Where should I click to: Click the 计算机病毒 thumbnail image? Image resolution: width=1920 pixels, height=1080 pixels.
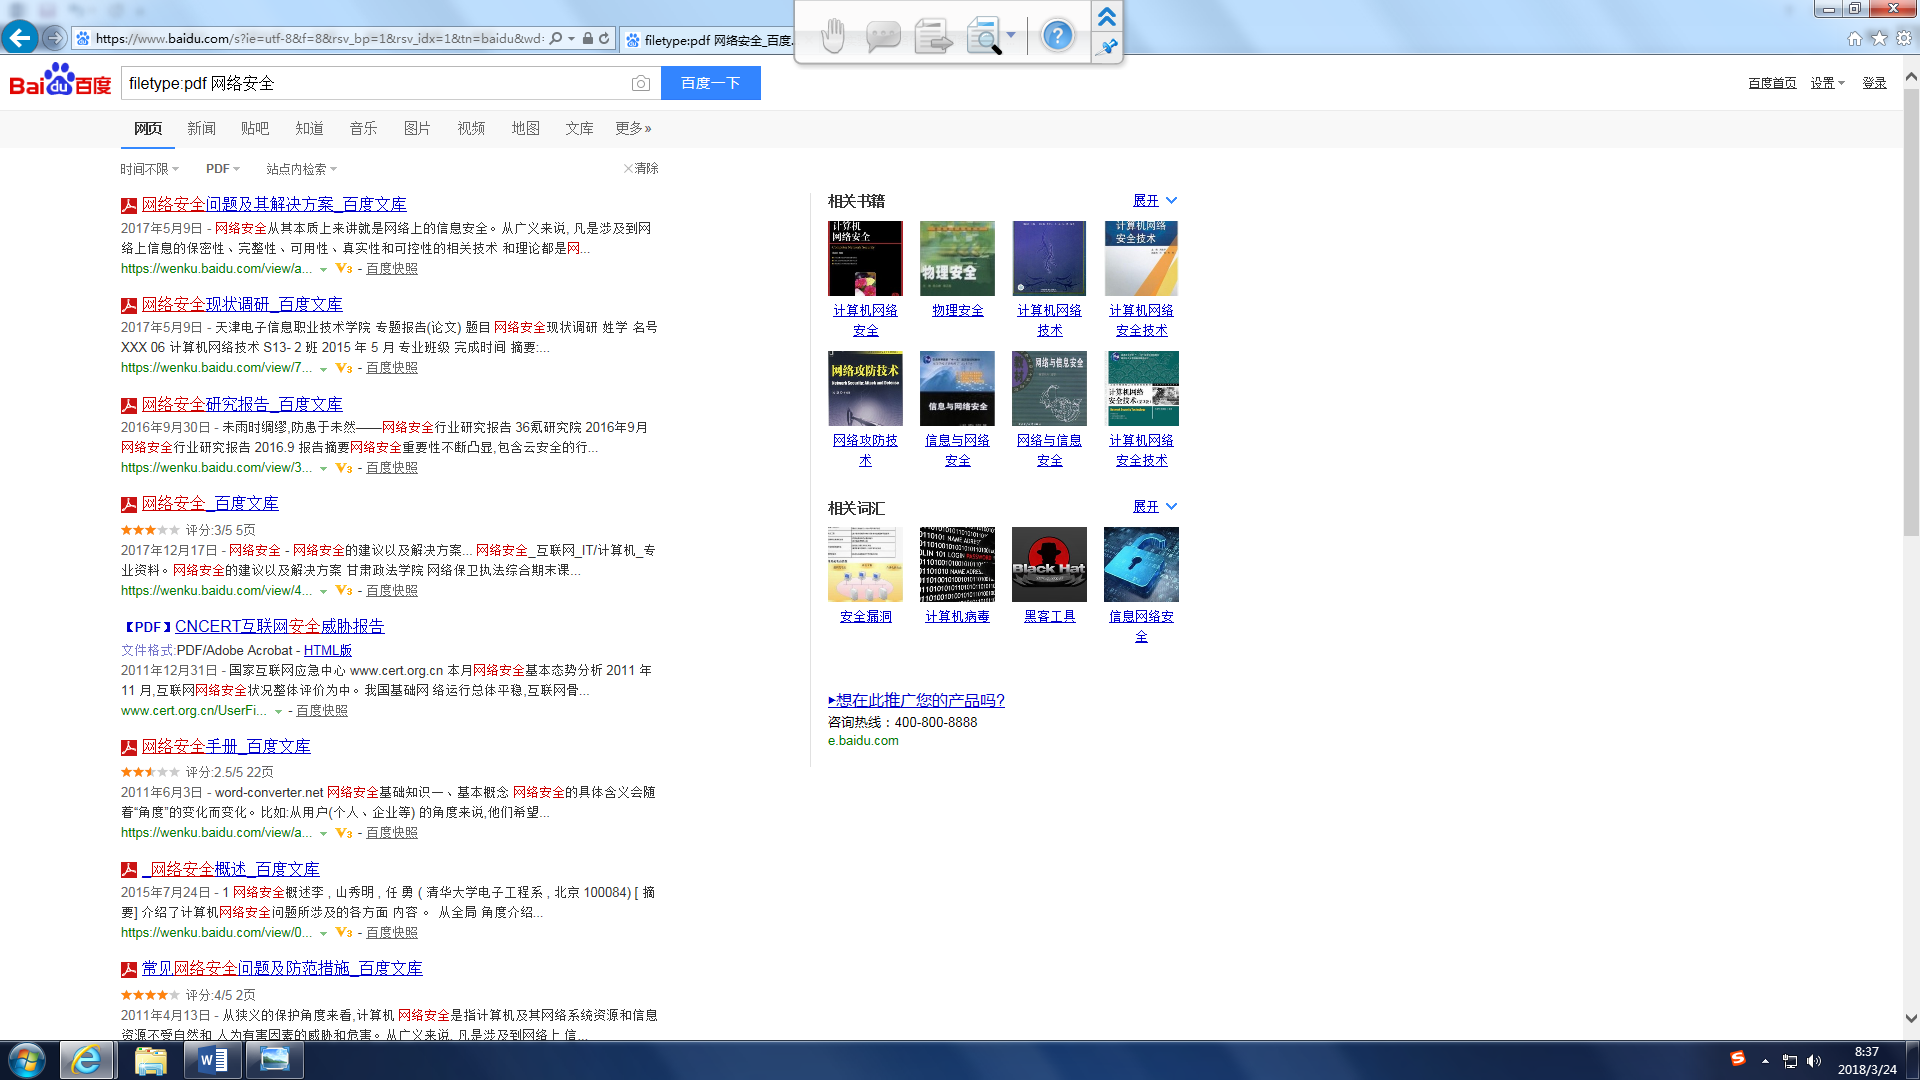click(957, 564)
